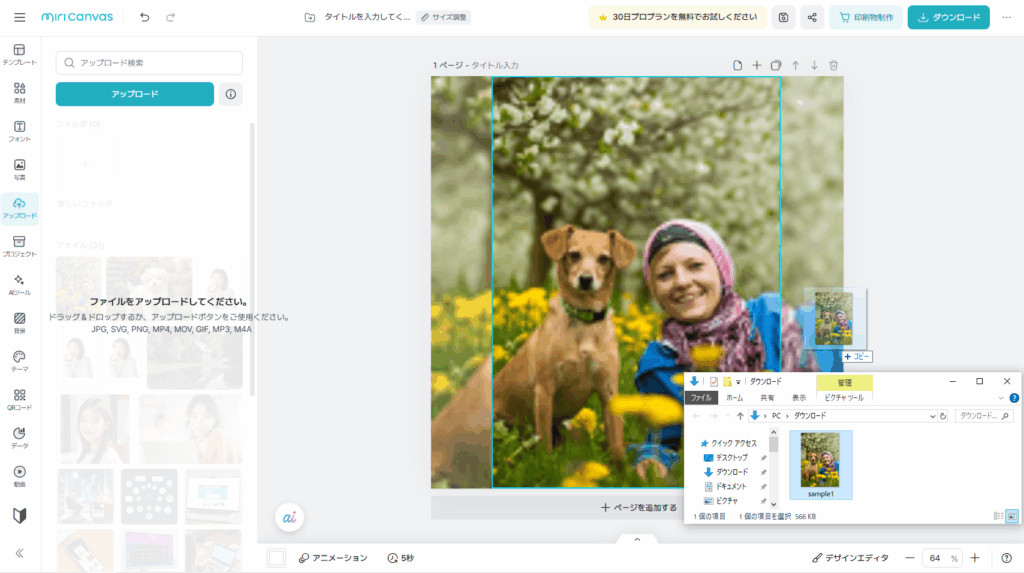
Task: Open the 5秒 duration setting
Action: click(x=400, y=558)
